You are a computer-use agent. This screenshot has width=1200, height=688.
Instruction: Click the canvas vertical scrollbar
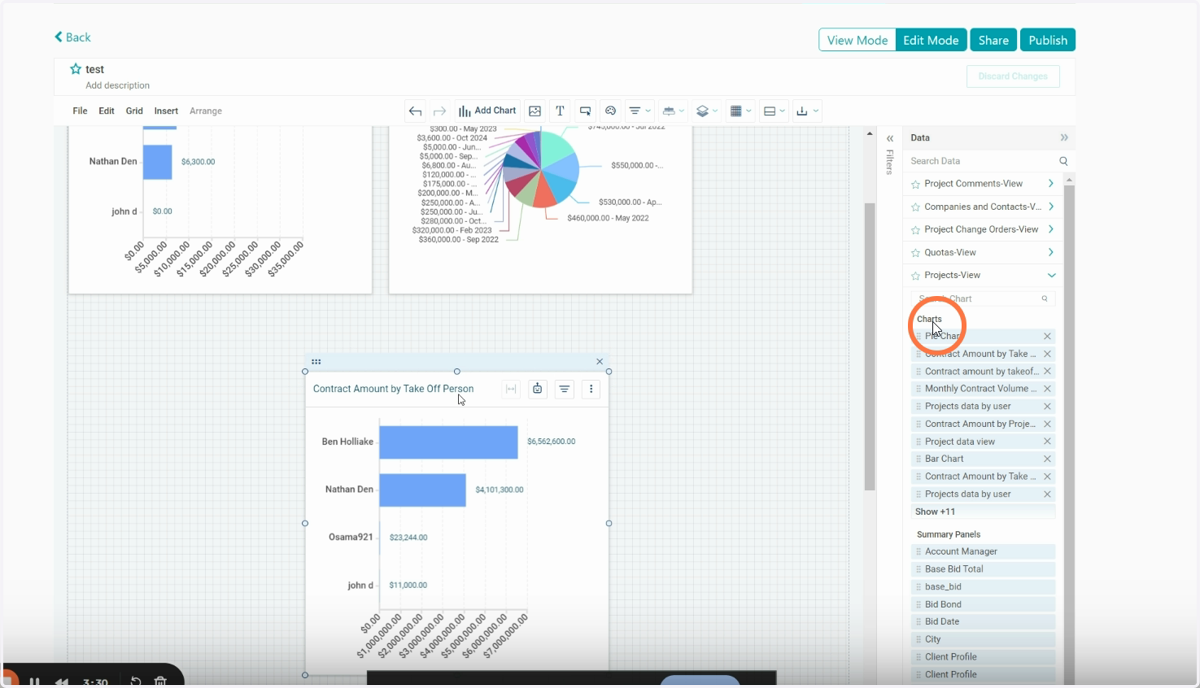coord(869,346)
